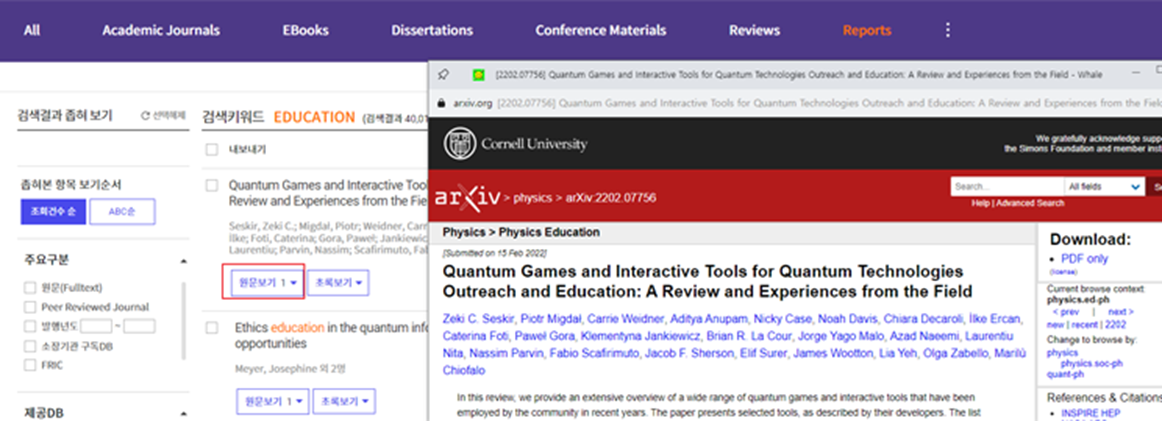This screenshot has height=421, width=1162.
Task: Sort by 조회건수 순 button
Action: click(53, 211)
